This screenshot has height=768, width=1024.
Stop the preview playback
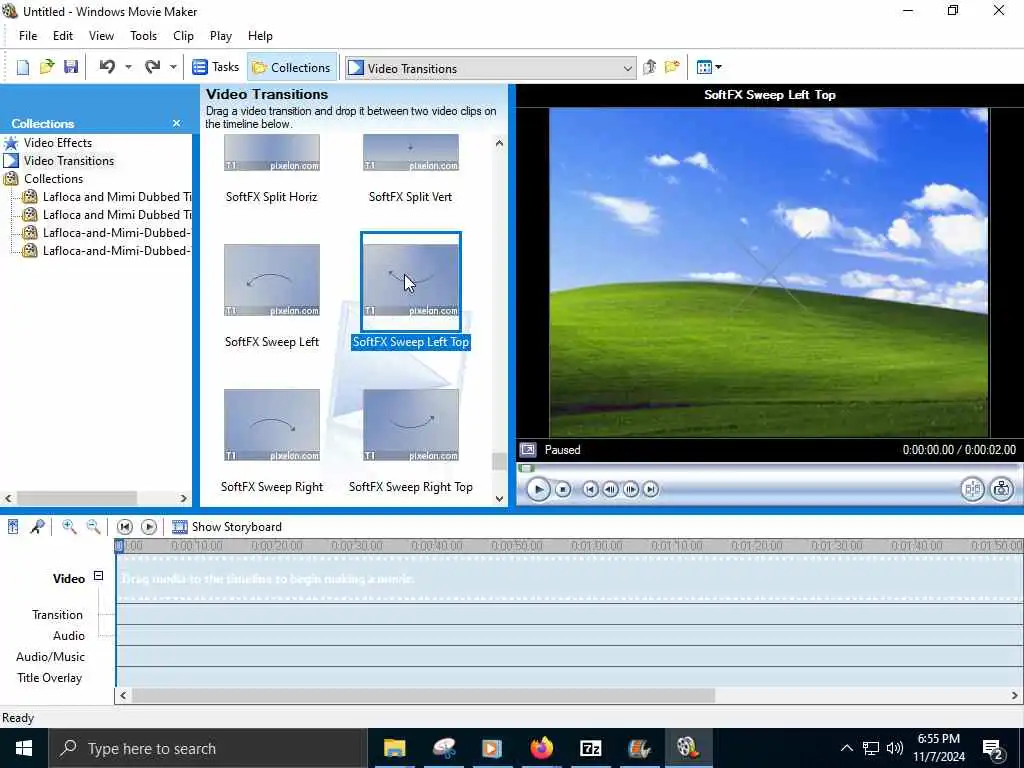click(x=563, y=489)
